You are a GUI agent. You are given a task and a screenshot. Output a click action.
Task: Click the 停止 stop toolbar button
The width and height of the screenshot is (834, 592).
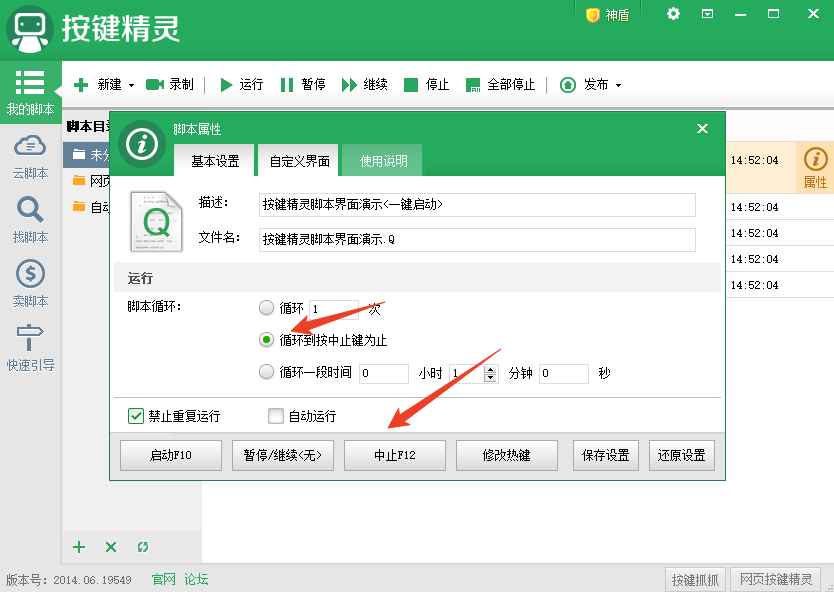tap(427, 85)
